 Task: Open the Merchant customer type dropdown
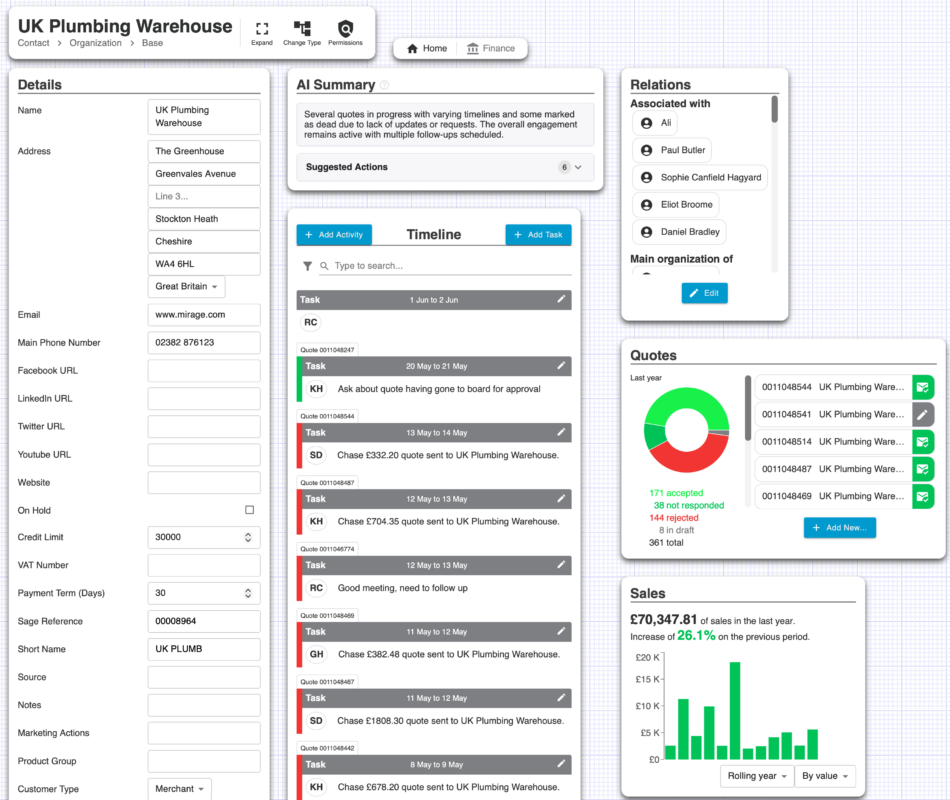(179, 789)
